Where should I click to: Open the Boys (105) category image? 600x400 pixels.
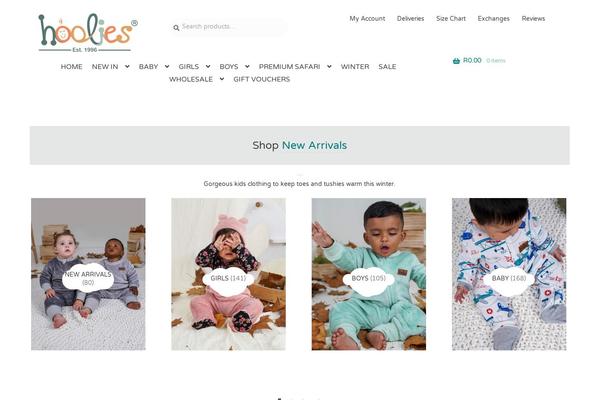pos(368,274)
